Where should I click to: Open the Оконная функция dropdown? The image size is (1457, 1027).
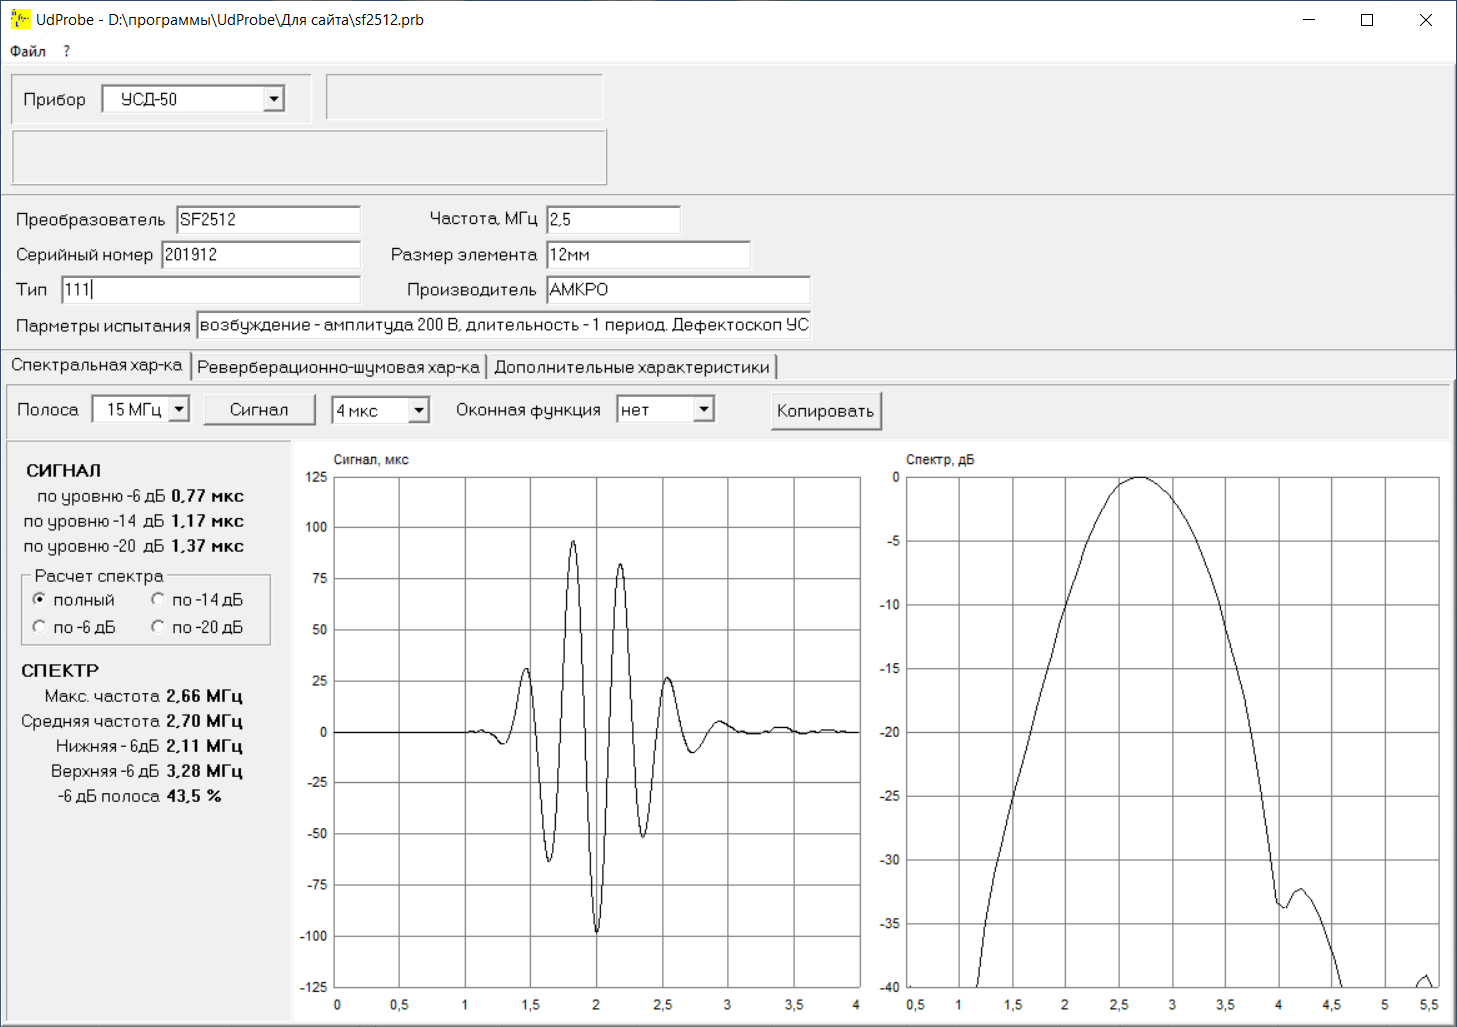point(704,409)
